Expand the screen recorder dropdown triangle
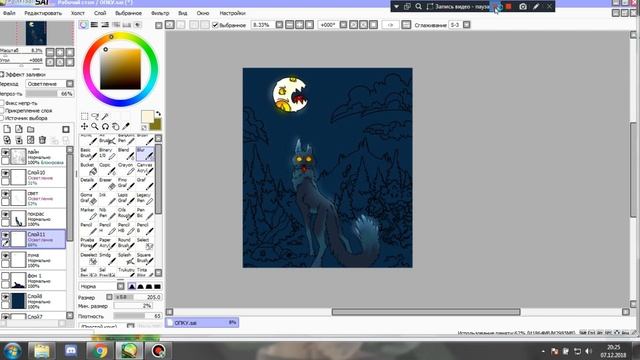Image resolution: width=640 pixels, height=360 pixels. pyautogui.click(x=396, y=7)
